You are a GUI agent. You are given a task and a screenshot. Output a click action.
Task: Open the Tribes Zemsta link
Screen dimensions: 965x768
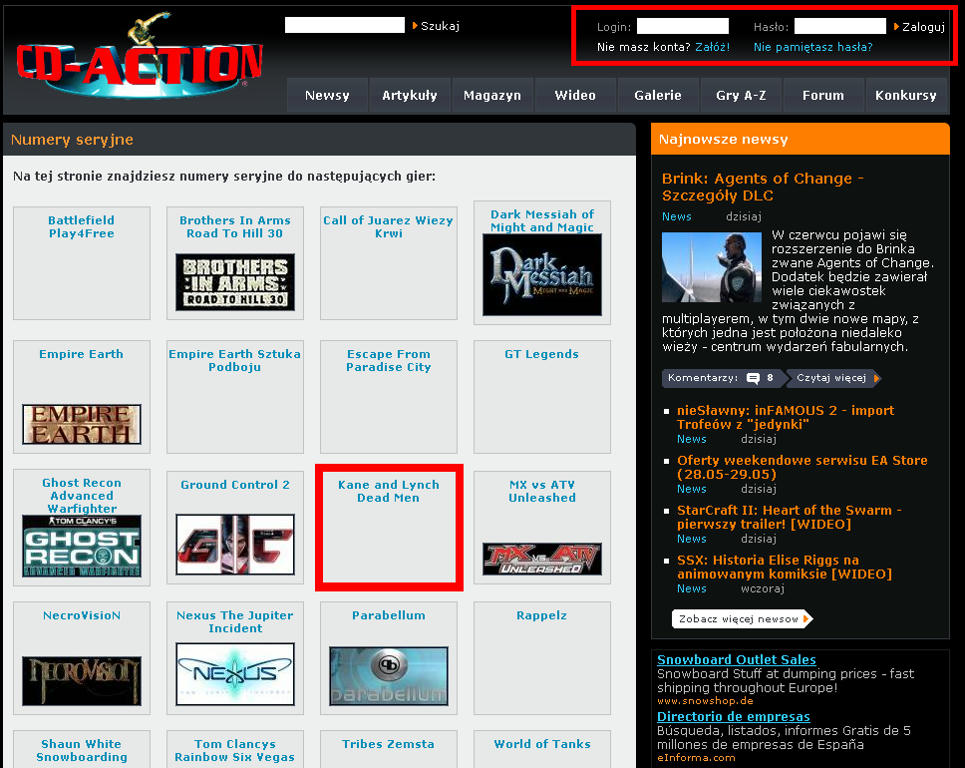click(388, 744)
